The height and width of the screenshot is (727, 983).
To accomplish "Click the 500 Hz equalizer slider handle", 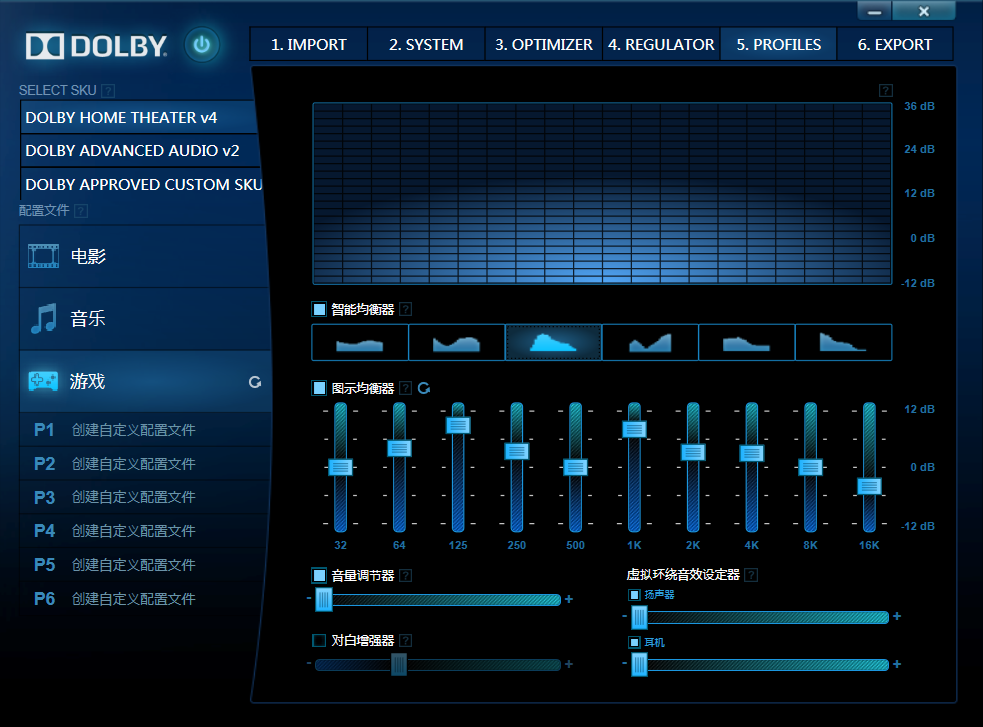I will 576,467.
